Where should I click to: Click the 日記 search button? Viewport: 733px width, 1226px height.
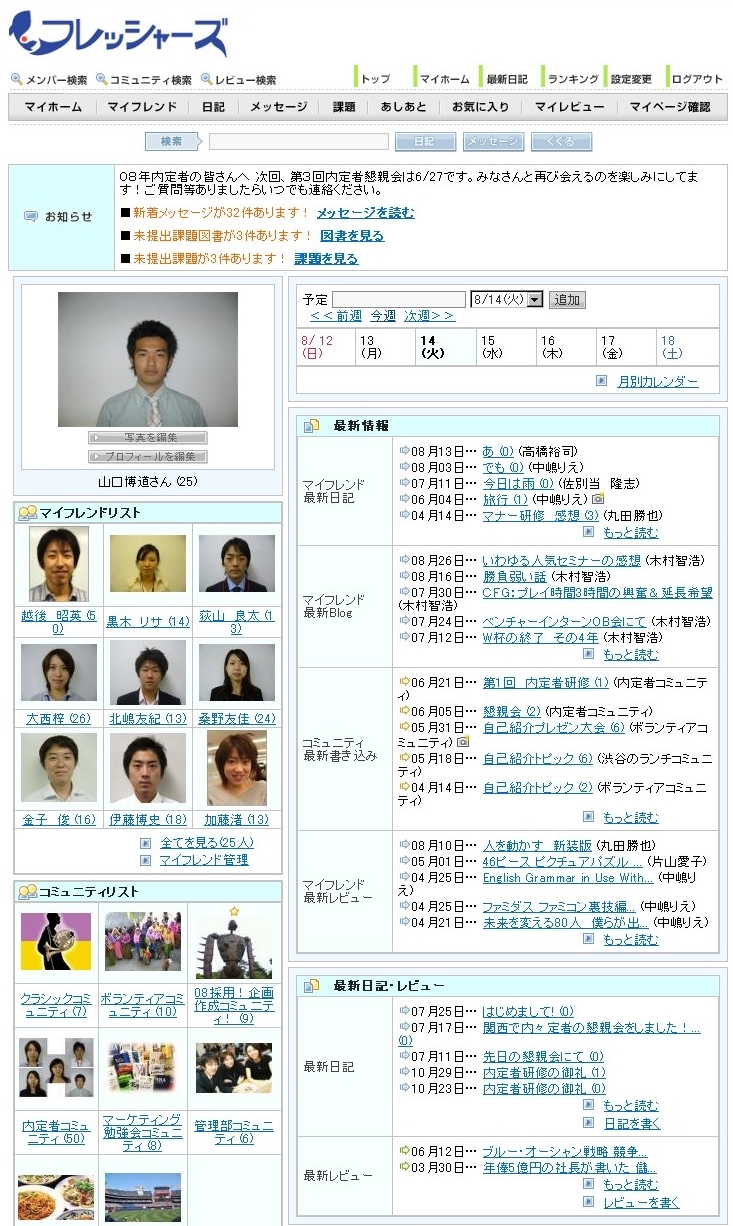tap(425, 142)
